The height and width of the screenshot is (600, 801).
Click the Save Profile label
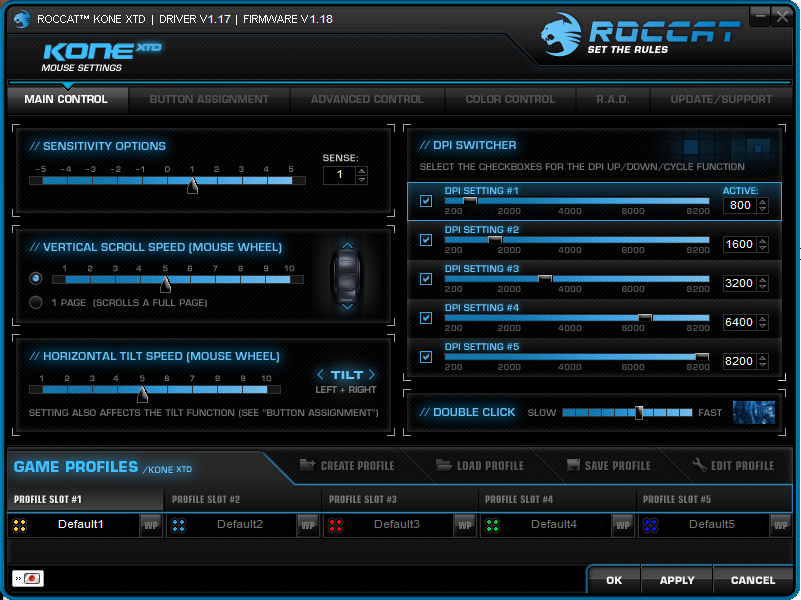pyautogui.click(x=618, y=466)
